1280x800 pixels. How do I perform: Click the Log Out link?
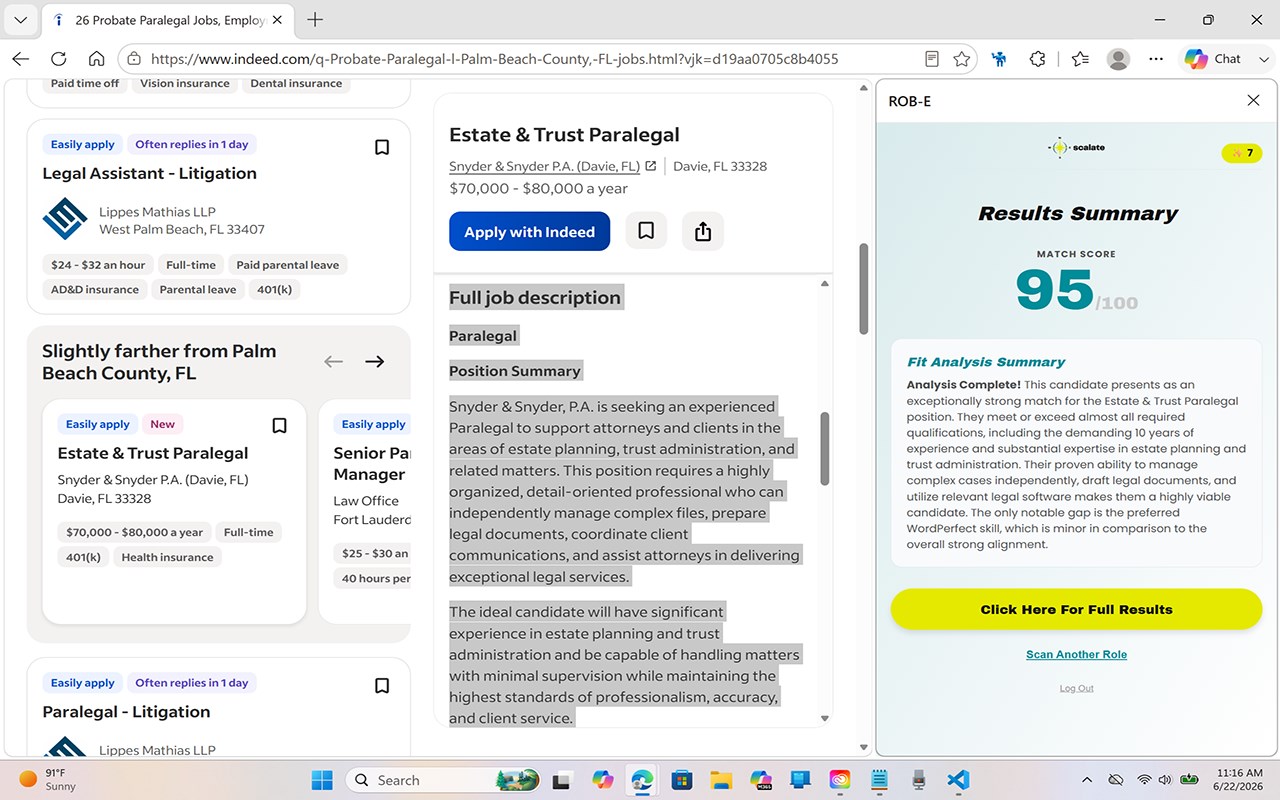(x=1077, y=688)
